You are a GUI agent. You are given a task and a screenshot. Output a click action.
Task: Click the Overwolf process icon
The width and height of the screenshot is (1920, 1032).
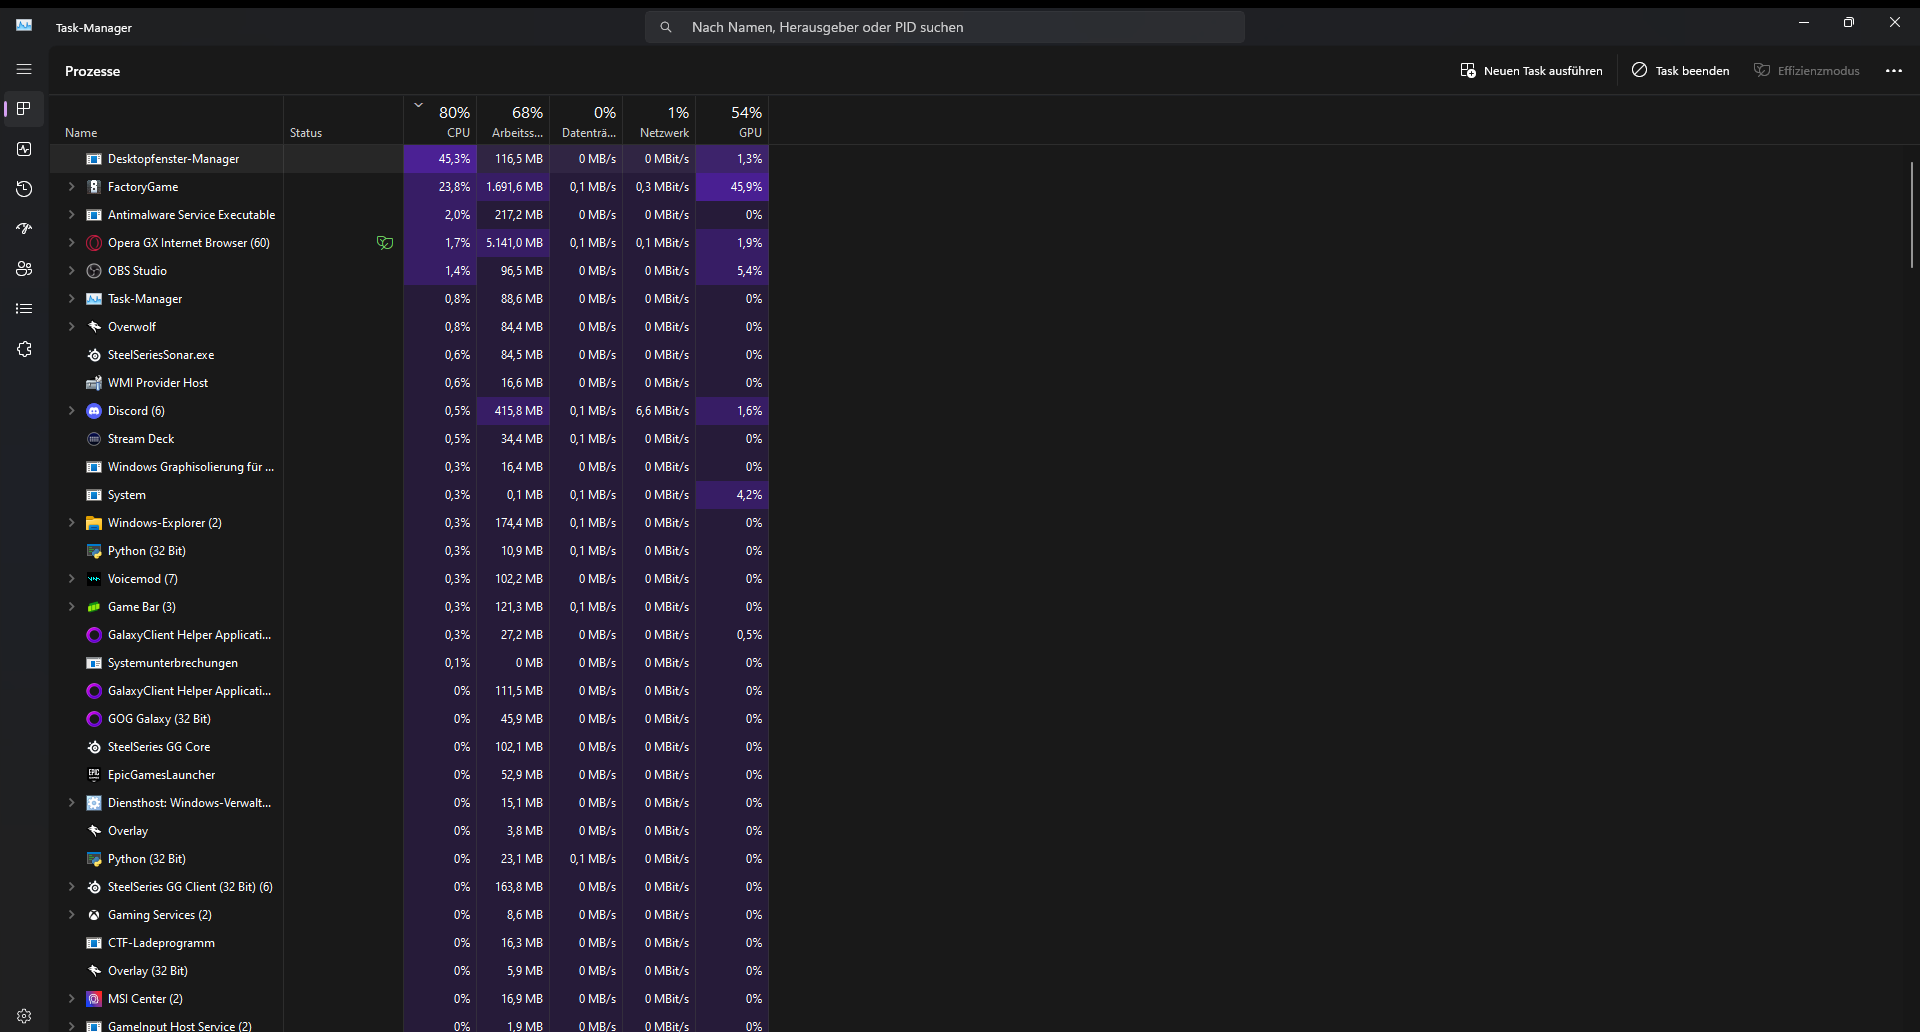[x=94, y=327]
